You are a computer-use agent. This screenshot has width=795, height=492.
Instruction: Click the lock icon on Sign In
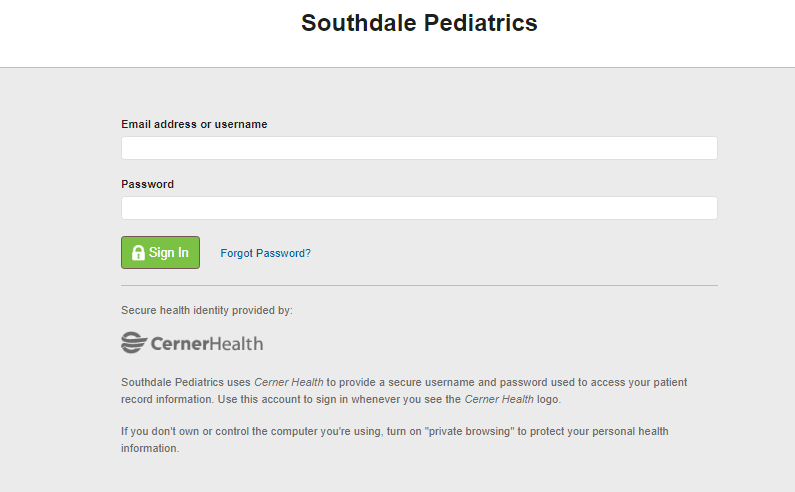pyautogui.click(x=138, y=253)
